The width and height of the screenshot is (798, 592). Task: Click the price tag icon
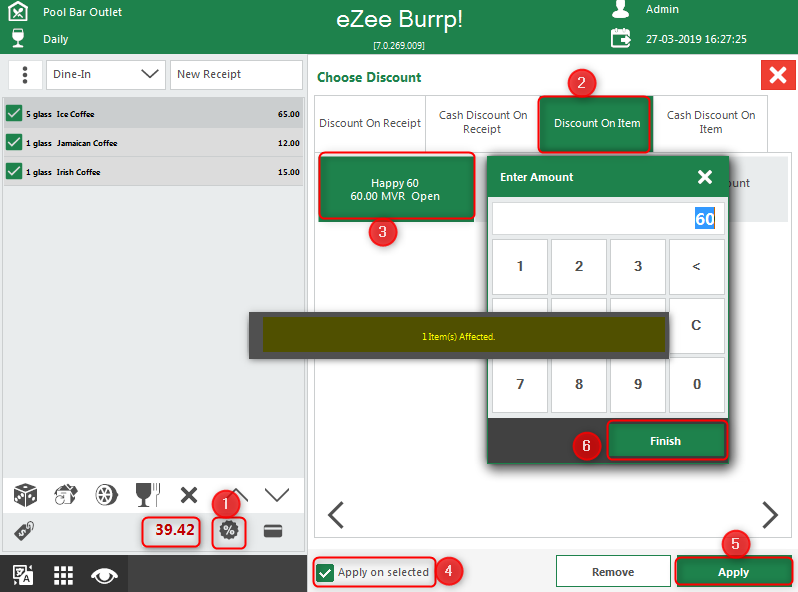[x=24, y=531]
